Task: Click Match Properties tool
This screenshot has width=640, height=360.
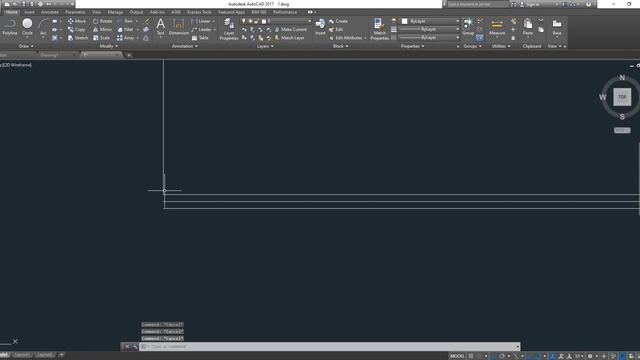Action: (380, 29)
